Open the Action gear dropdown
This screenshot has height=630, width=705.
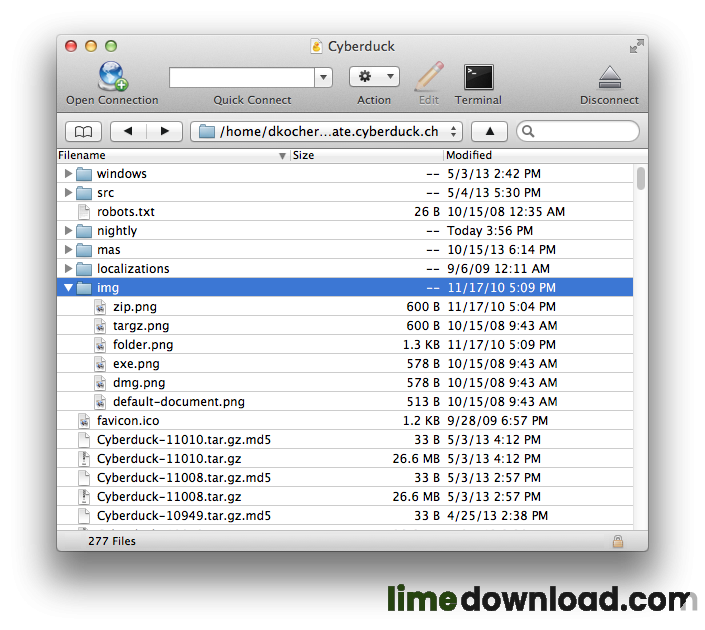(374, 77)
